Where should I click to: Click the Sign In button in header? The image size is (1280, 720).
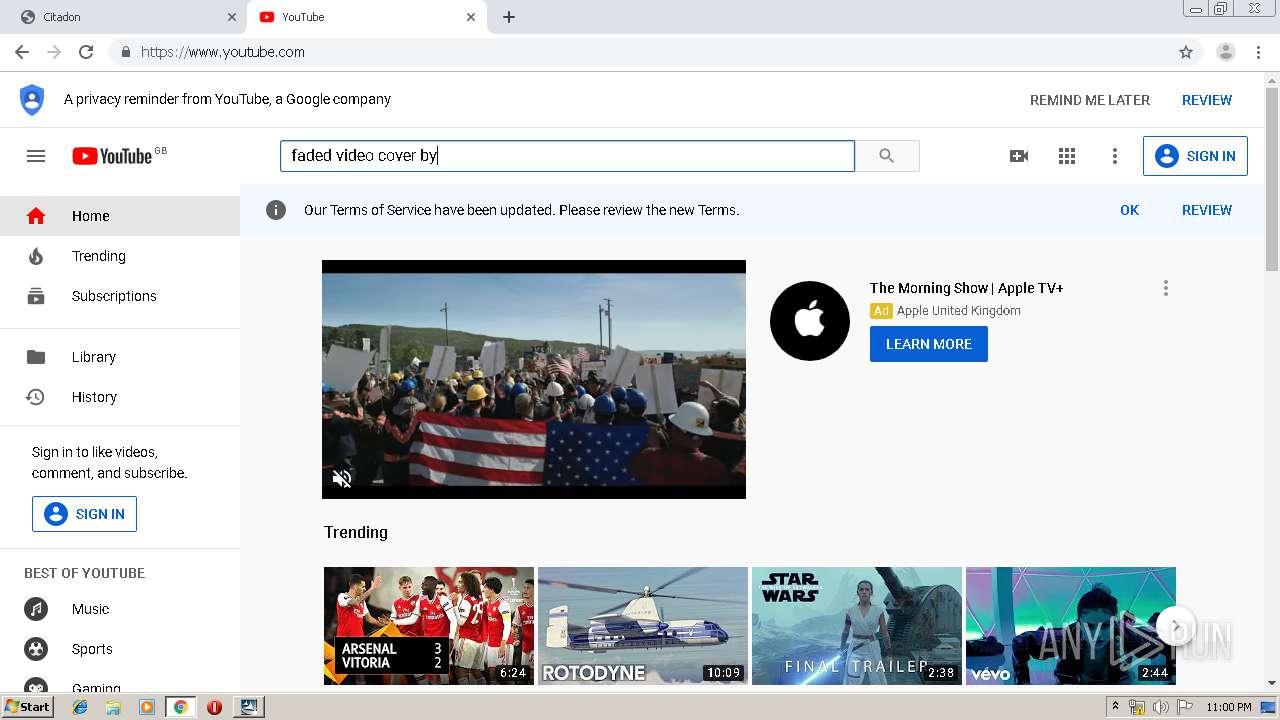(1195, 156)
